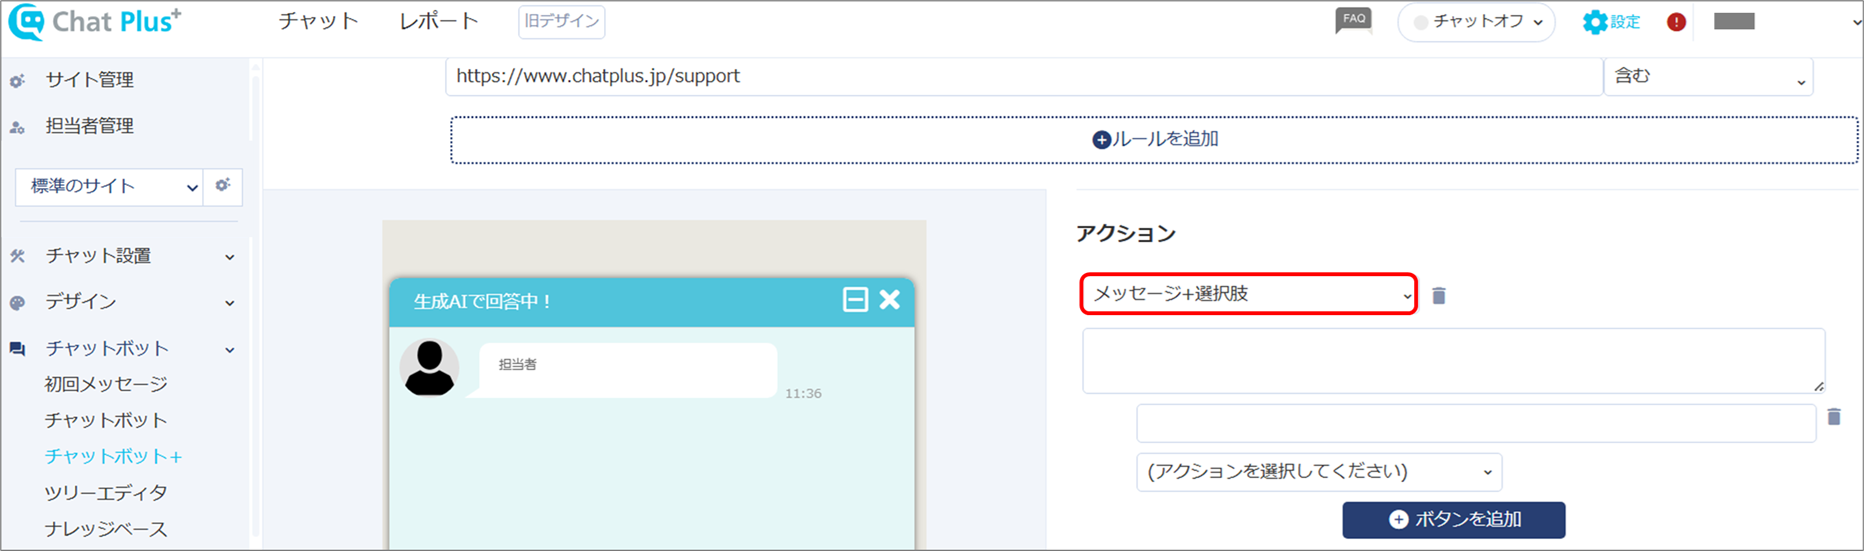Delete the action with trash icon beside メッセージ+選択肢

[1439, 295]
